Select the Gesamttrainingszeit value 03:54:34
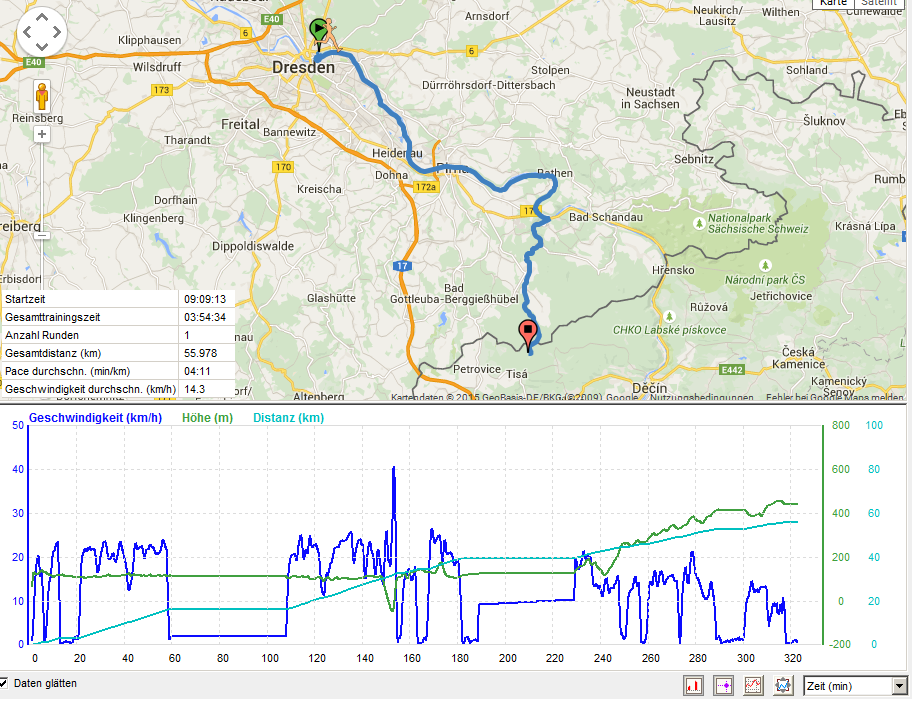The height and width of the screenshot is (701, 912). pos(205,317)
